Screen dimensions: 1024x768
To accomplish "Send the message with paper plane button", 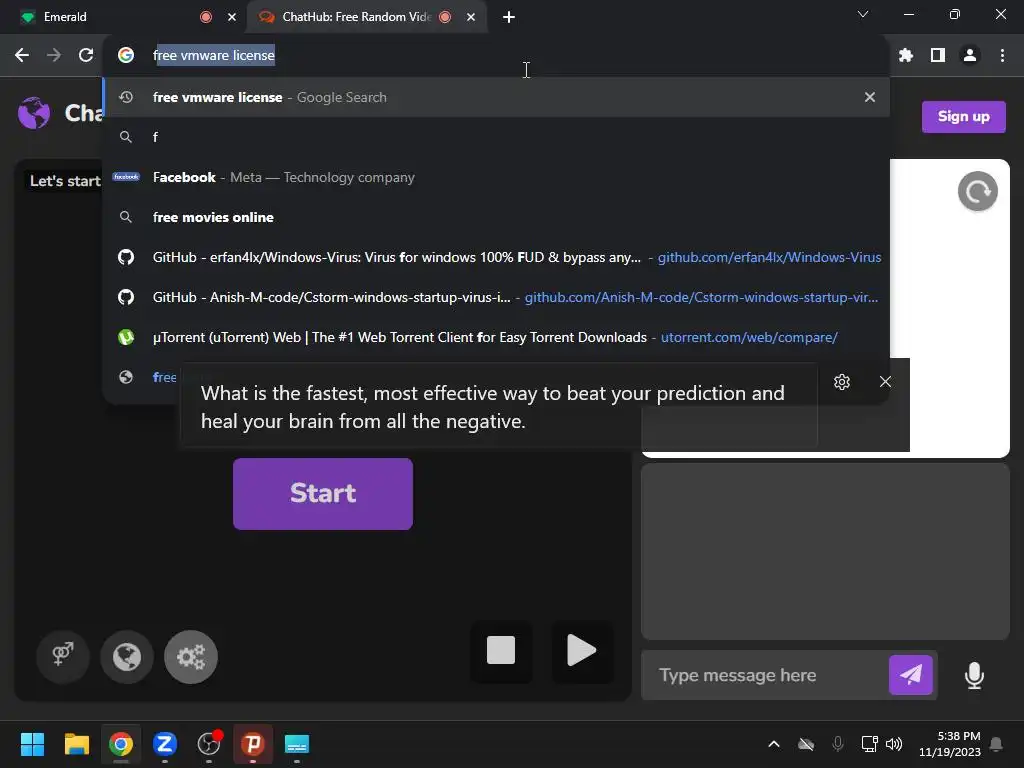I will 911,675.
